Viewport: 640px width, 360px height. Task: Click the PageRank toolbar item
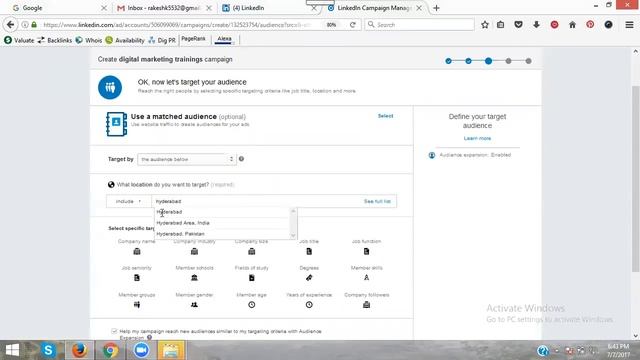[193, 39]
